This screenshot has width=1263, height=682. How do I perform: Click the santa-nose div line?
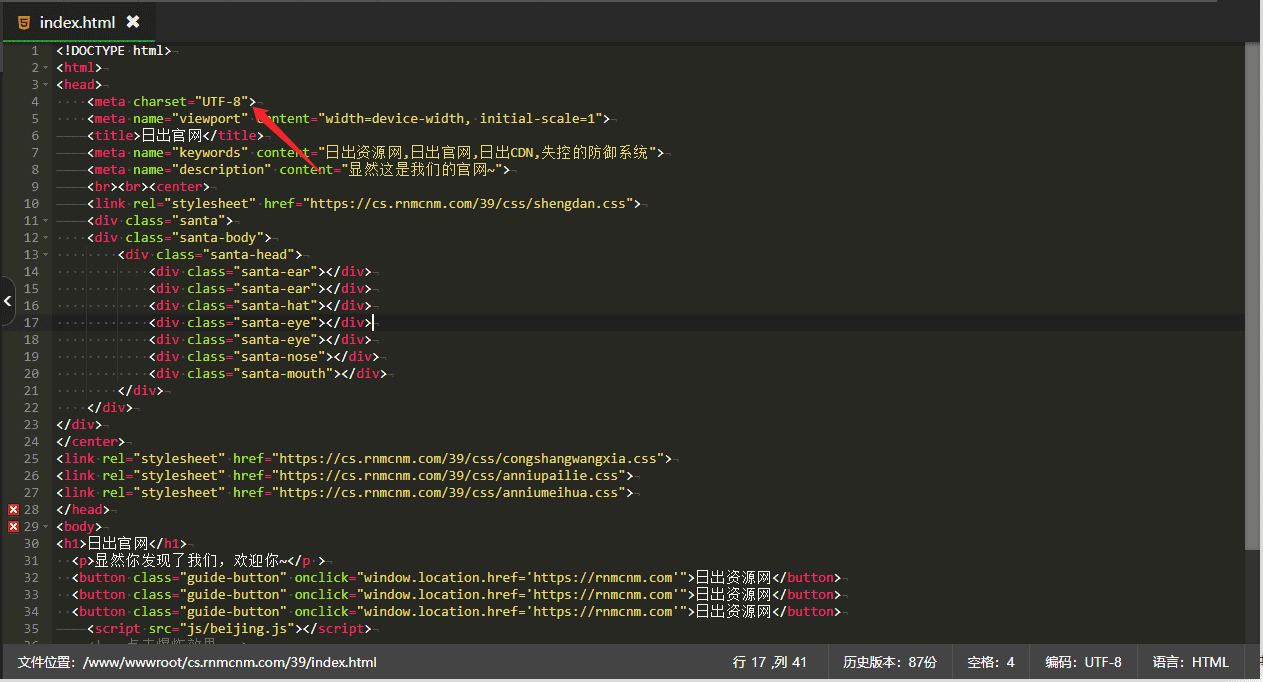point(264,357)
